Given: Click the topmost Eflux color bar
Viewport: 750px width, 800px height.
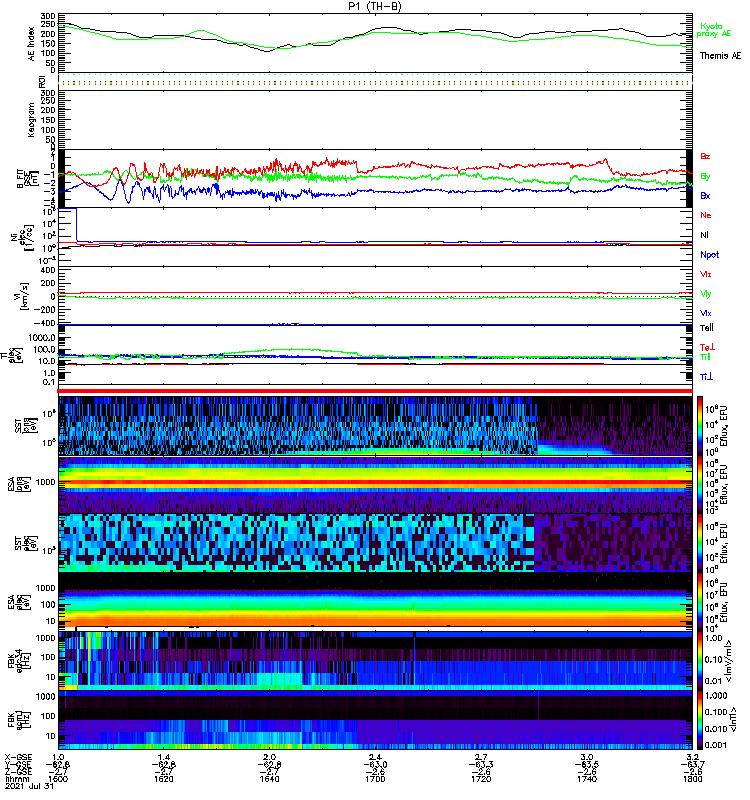Looking at the screenshot, I should tap(700, 425).
